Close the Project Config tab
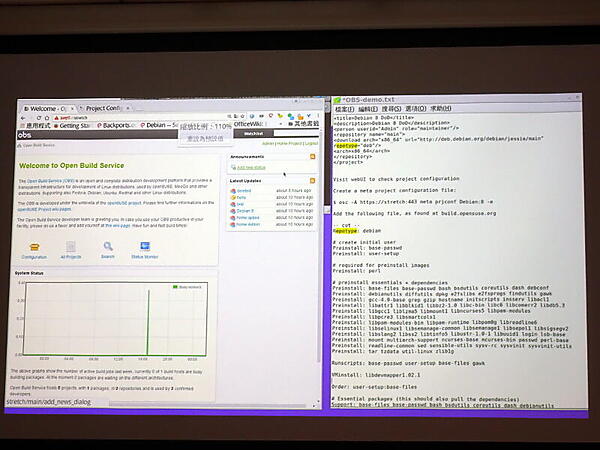The image size is (600, 450). (128, 108)
